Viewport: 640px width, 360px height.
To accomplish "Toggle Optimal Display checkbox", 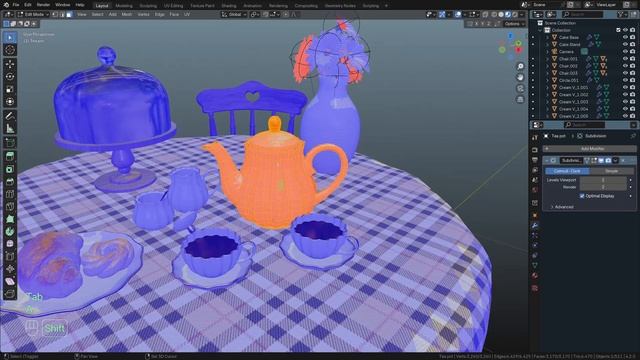I will click(582, 196).
